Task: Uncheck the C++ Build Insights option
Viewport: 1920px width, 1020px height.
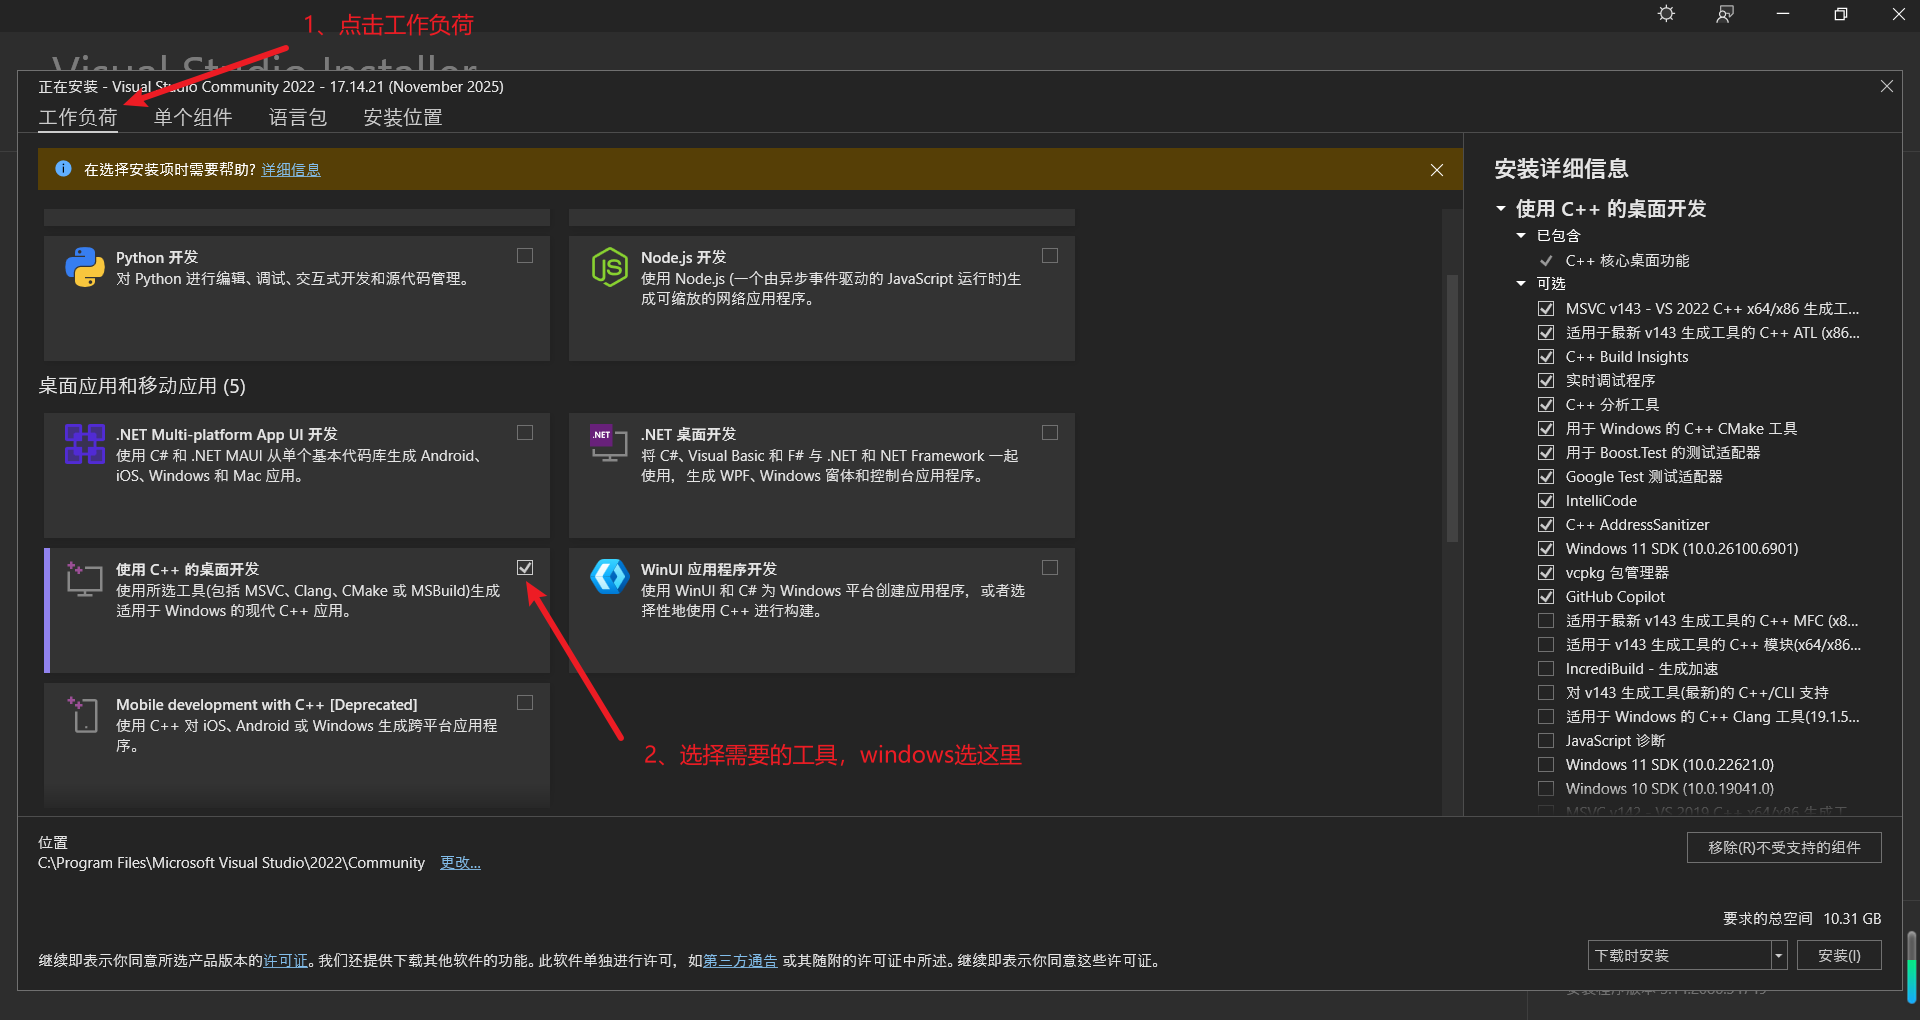Action: pyautogui.click(x=1546, y=357)
